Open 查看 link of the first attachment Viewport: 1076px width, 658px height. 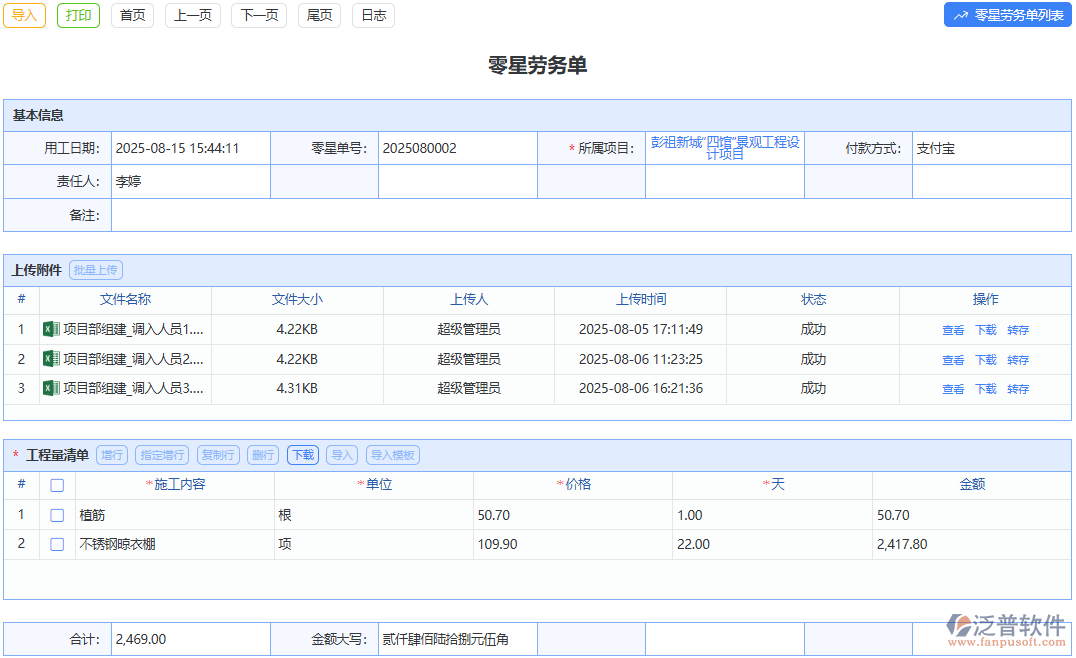click(x=953, y=329)
